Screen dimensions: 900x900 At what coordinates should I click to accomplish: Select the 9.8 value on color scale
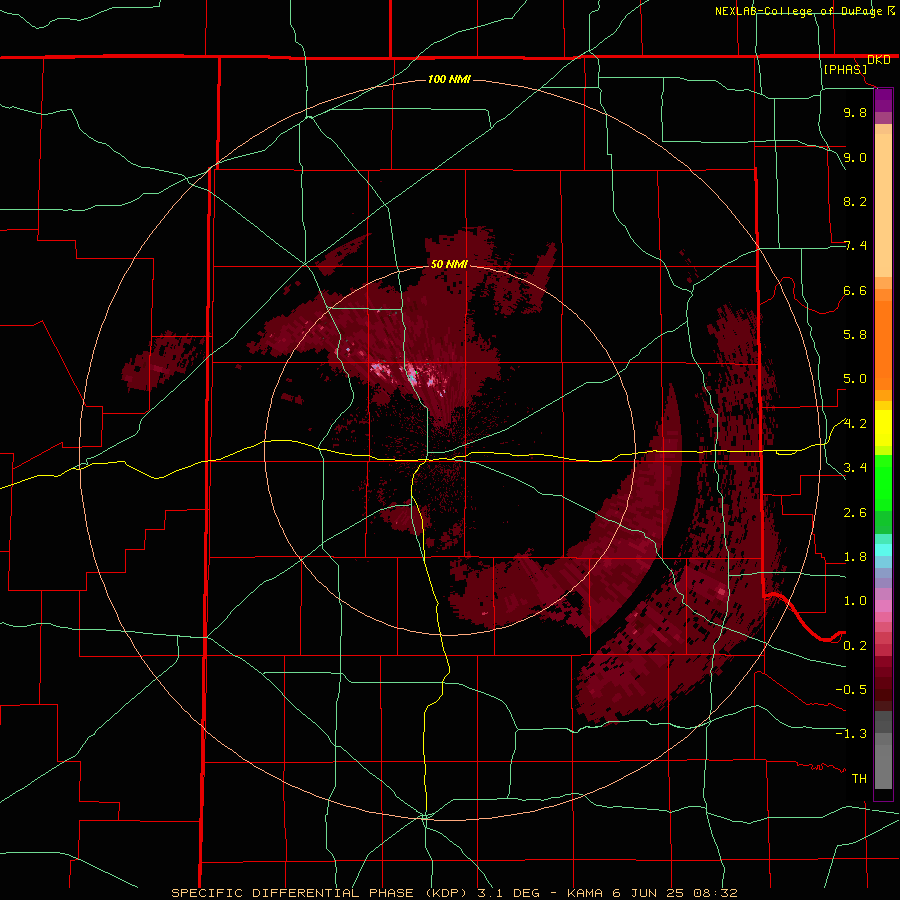tap(855, 112)
